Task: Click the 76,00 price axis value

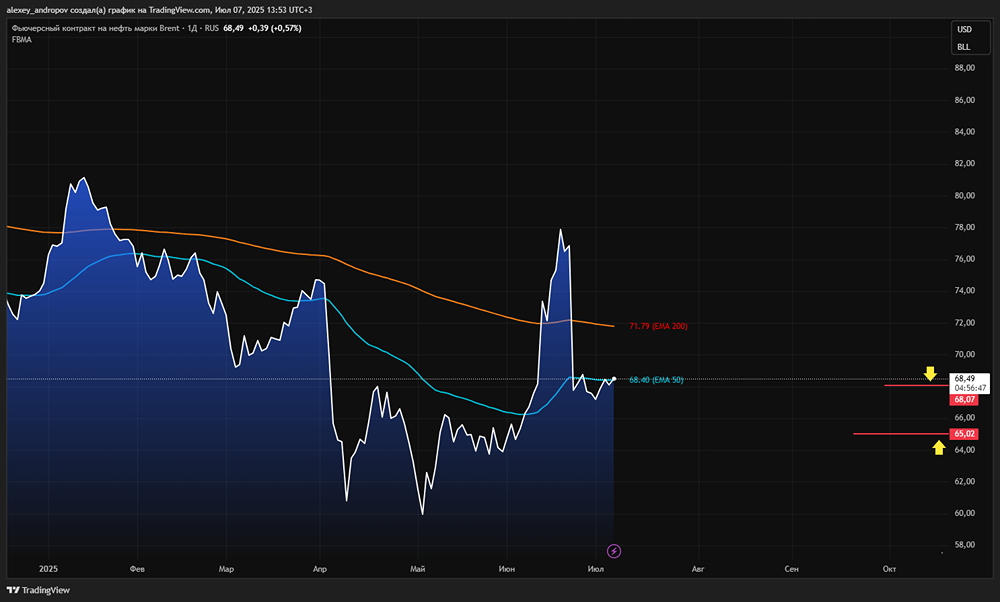Action: [964, 259]
